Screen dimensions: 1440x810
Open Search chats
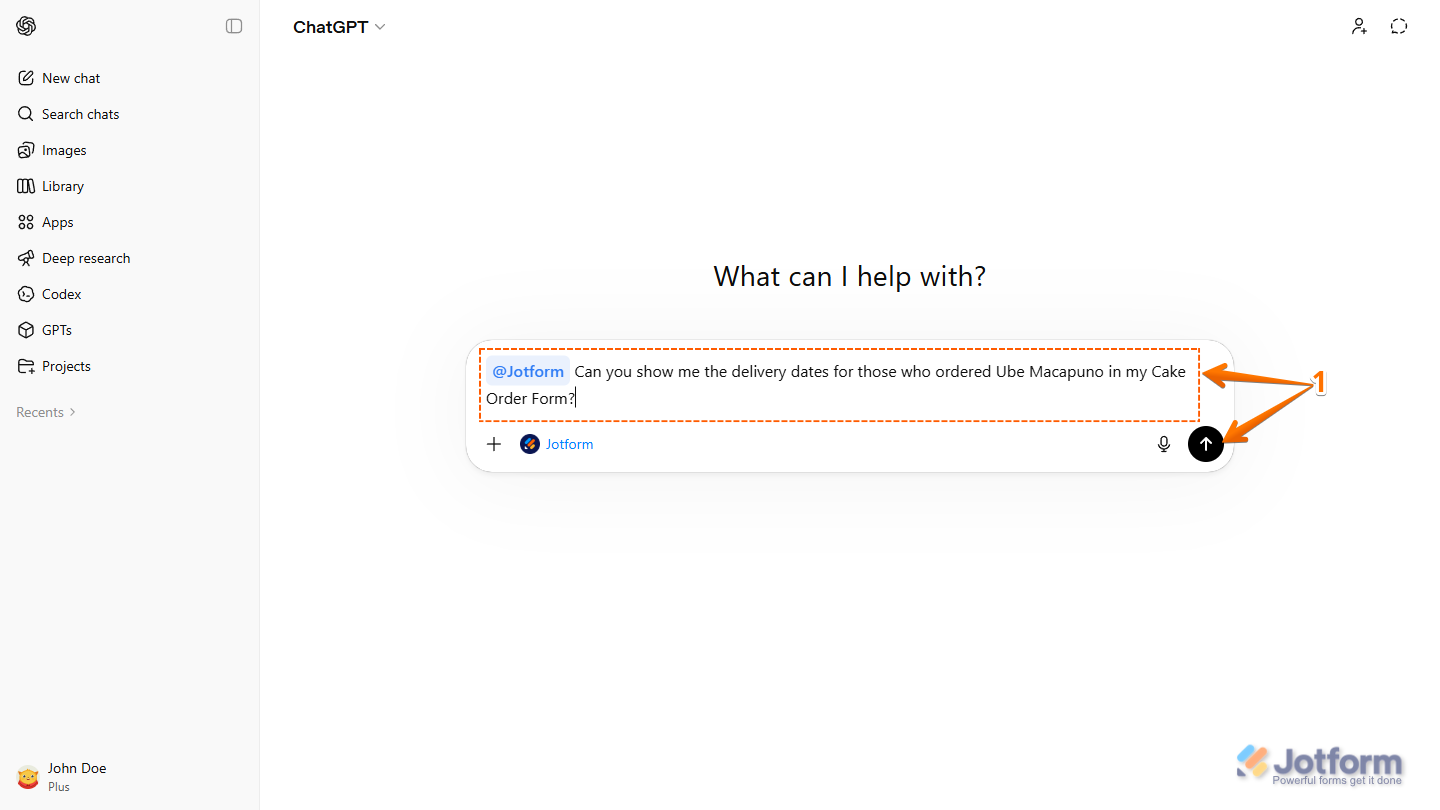[80, 113]
